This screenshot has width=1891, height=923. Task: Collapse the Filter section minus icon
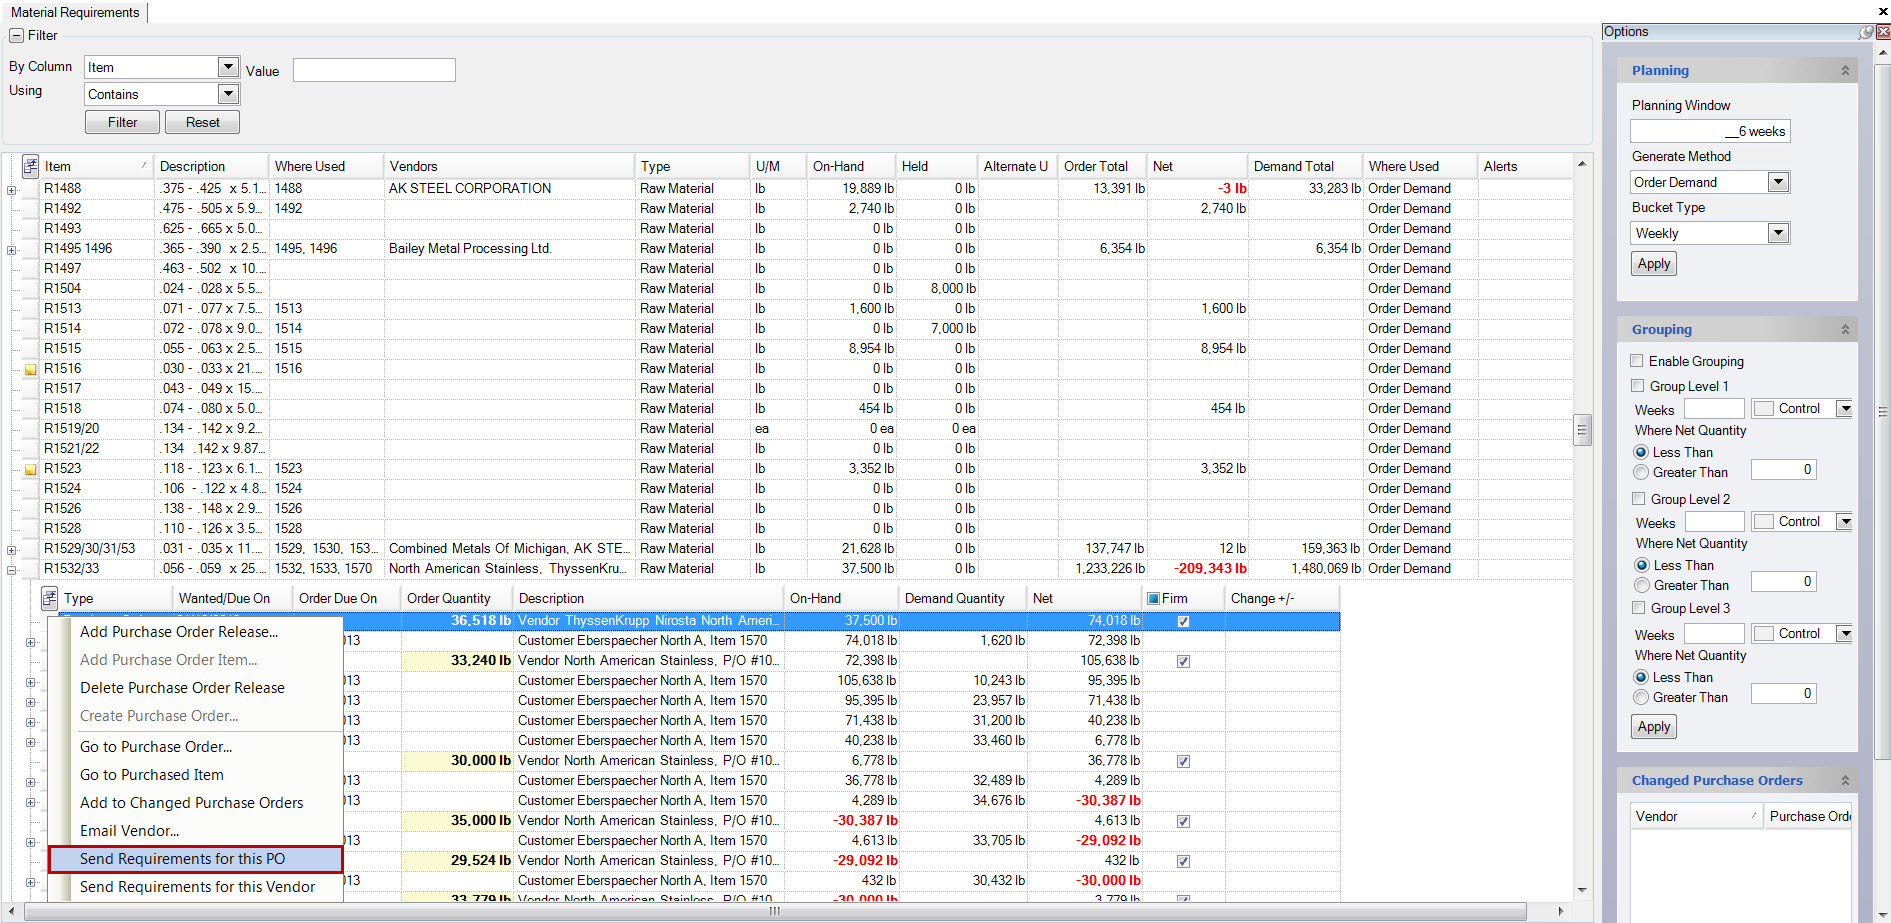16,35
